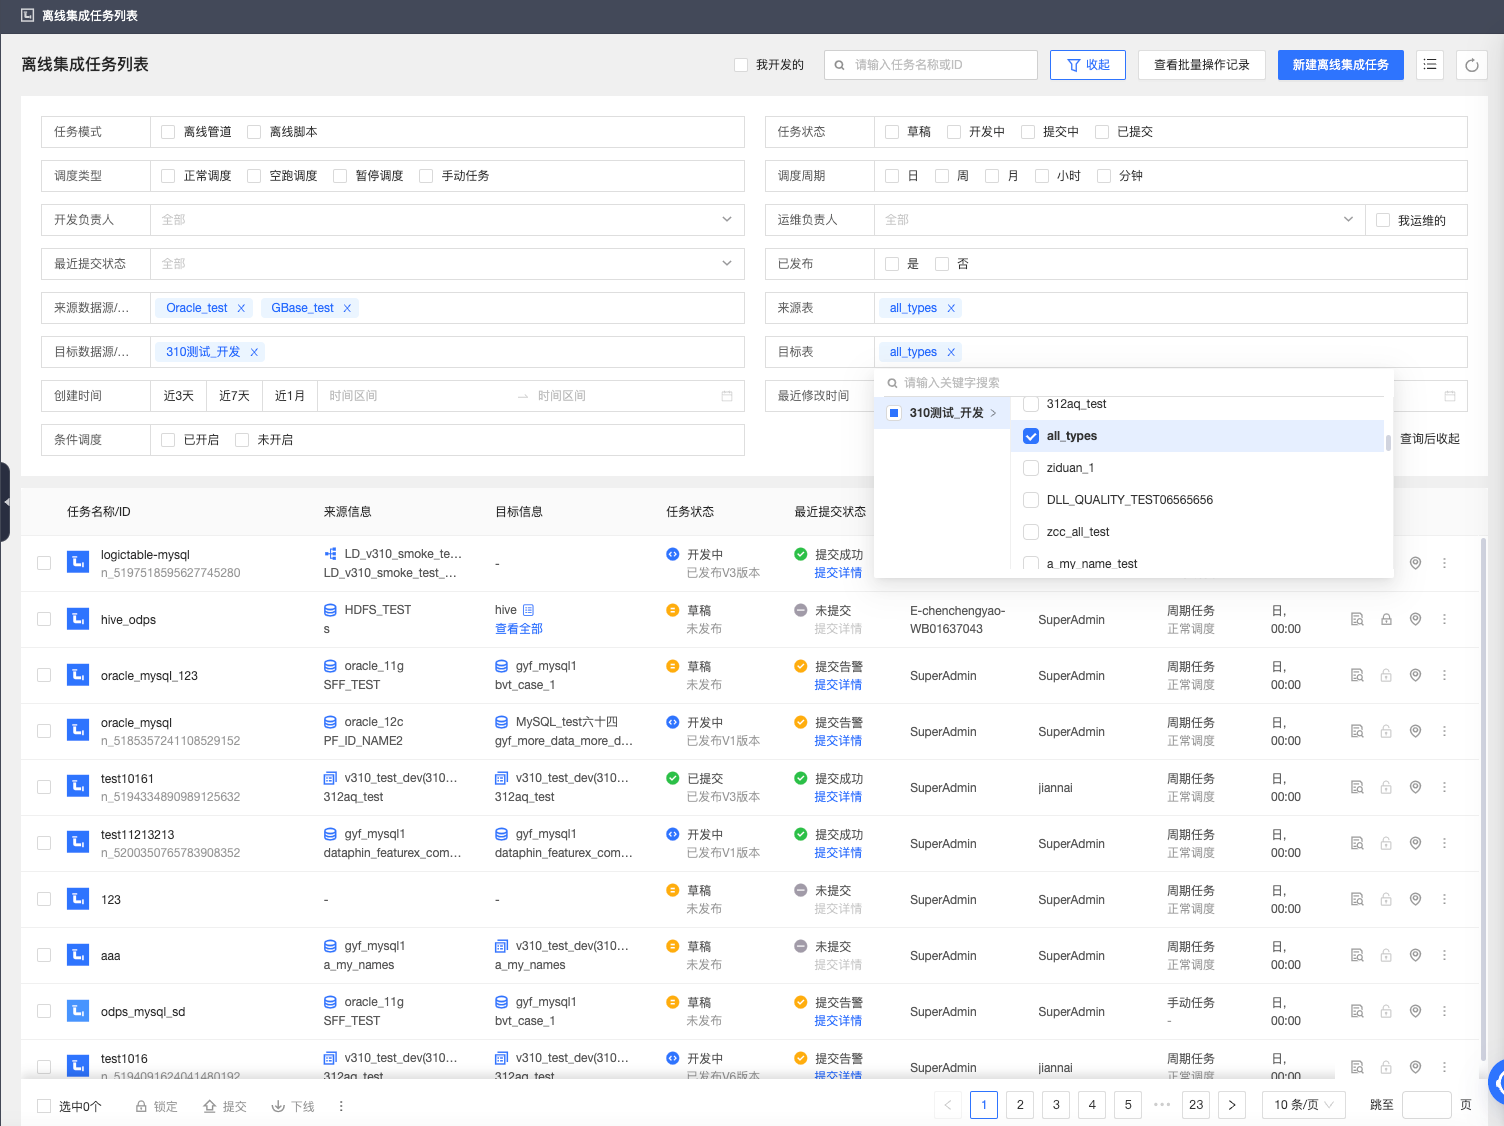Click the list view settings icon in header
The width and height of the screenshot is (1504, 1126).
(x=1430, y=65)
